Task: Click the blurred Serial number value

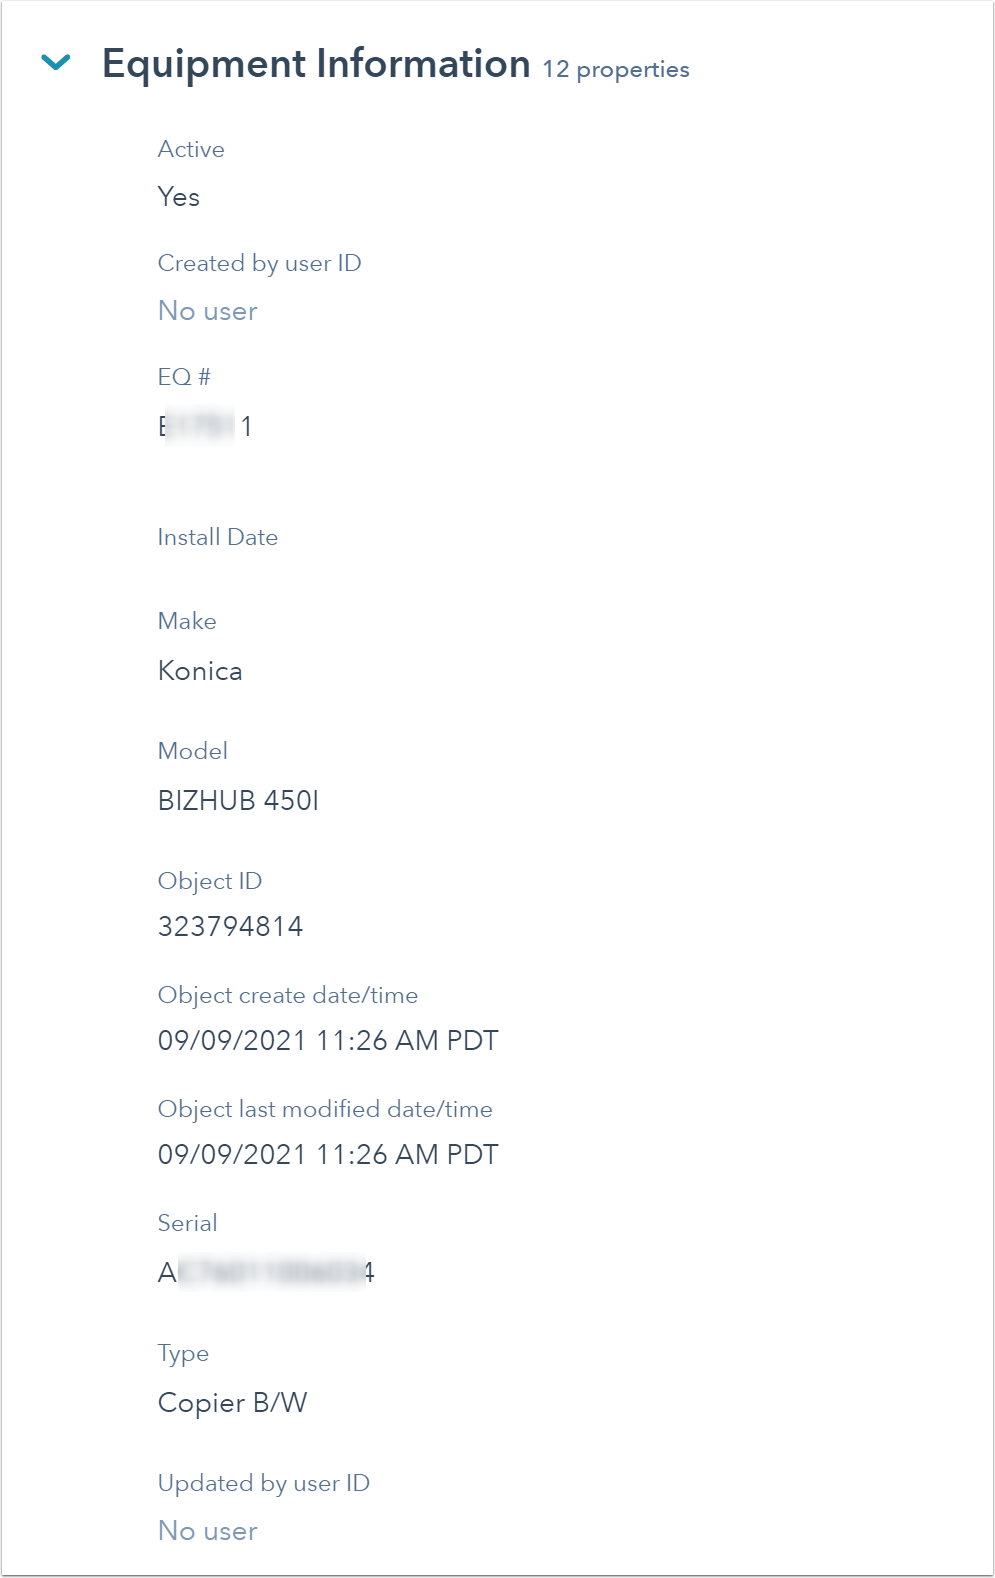Action: click(266, 1273)
